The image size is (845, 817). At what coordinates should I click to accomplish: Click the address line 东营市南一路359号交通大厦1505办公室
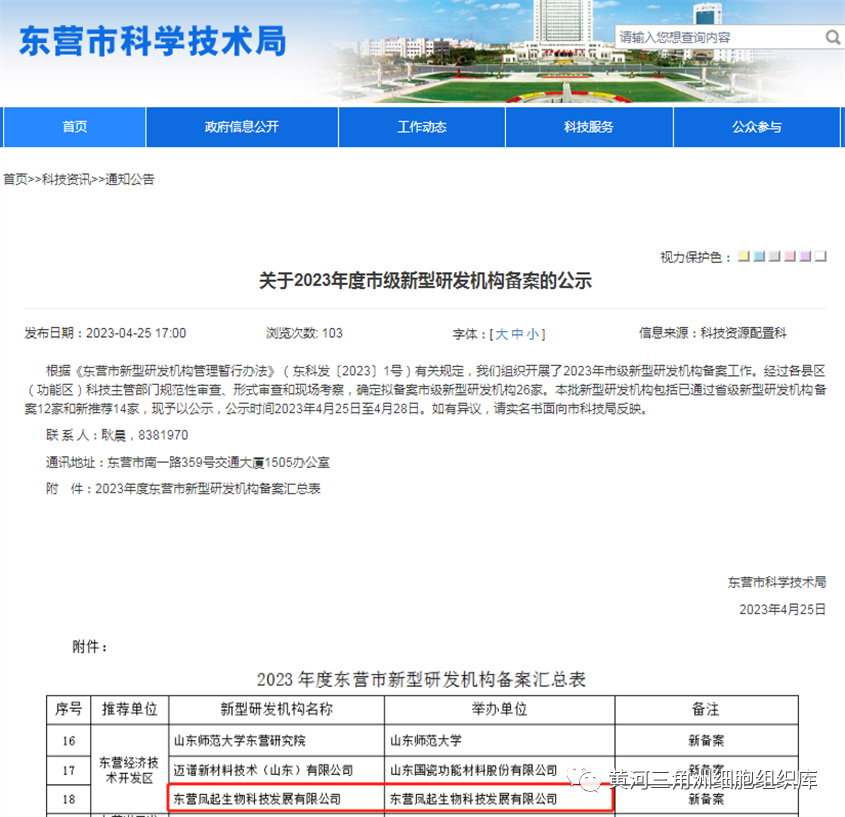(218, 462)
